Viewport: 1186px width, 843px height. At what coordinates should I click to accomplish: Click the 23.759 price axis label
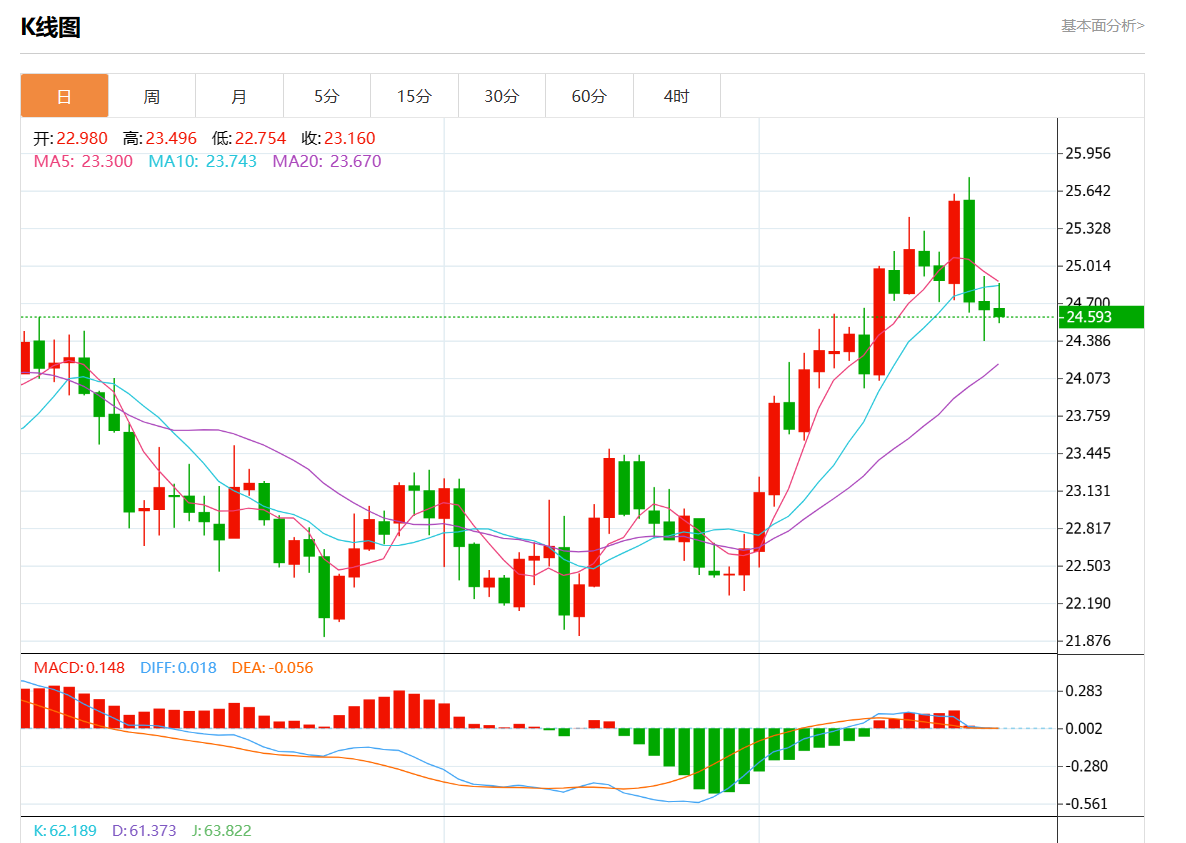[1088, 416]
